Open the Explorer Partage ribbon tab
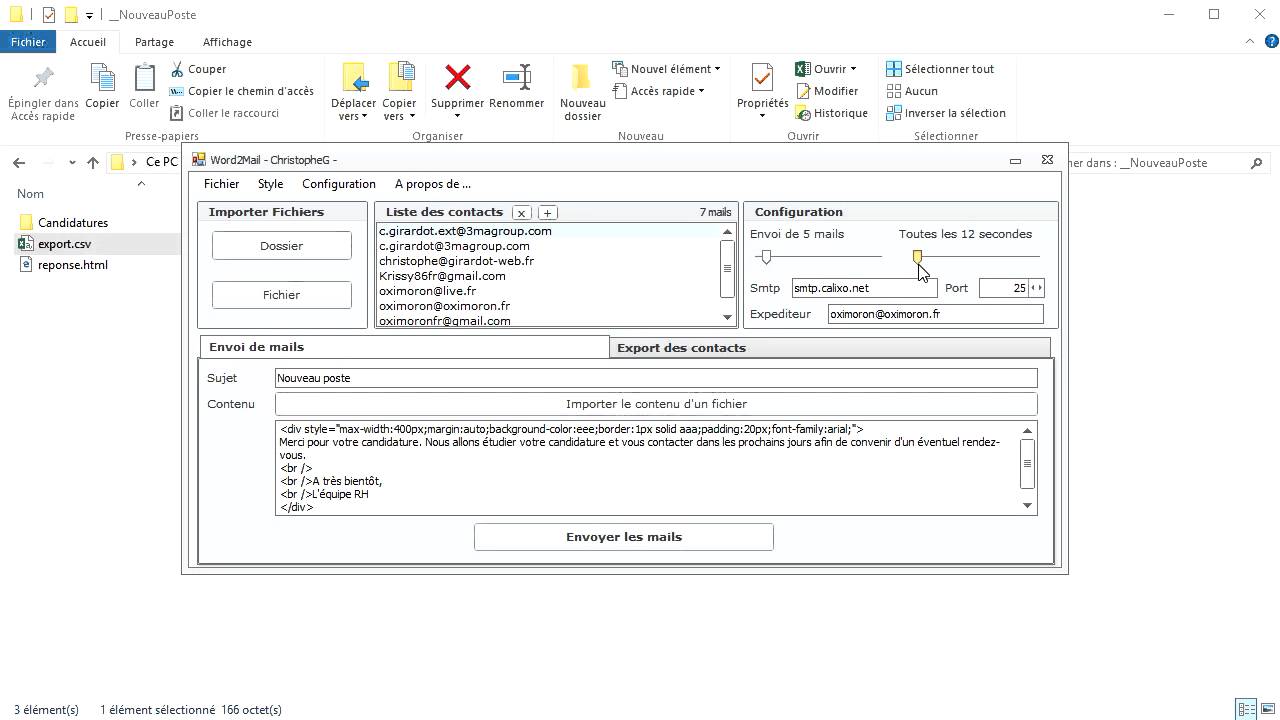1280x720 pixels. click(x=154, y=42)
